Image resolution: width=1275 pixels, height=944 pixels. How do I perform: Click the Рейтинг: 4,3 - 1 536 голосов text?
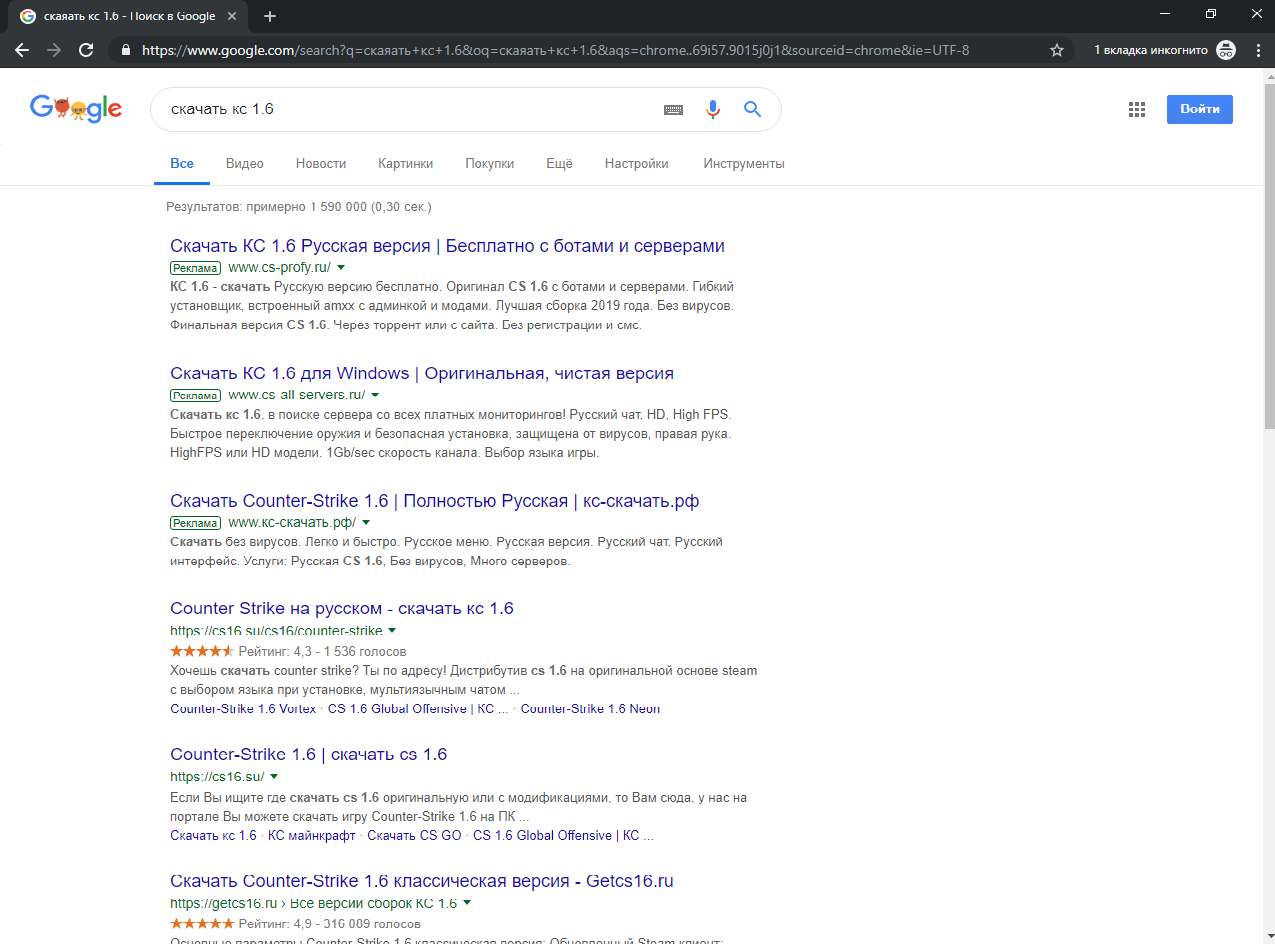click(x=322, y=651)
